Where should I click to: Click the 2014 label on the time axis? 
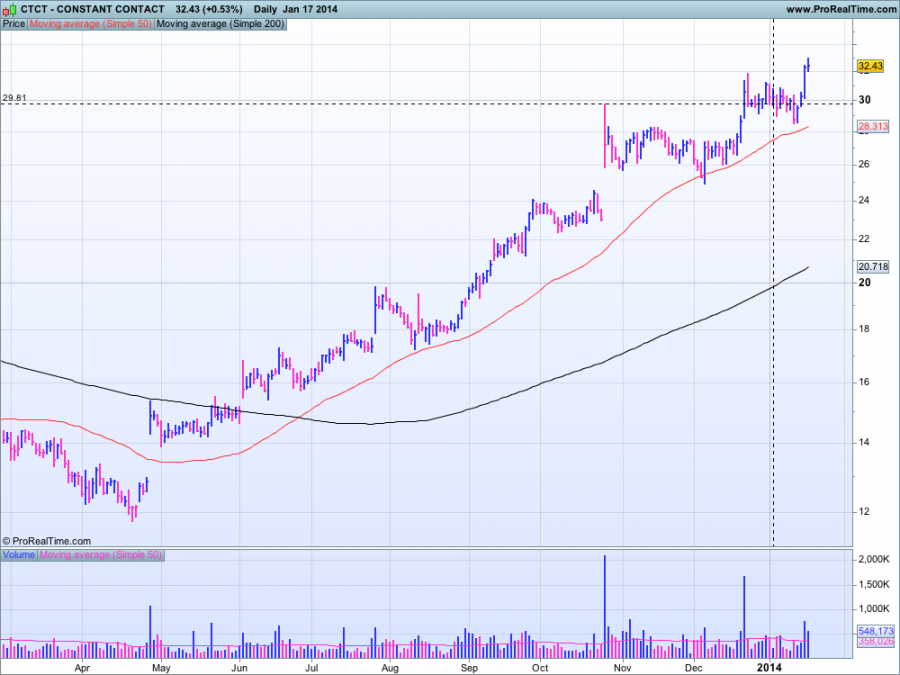point(769,668)
